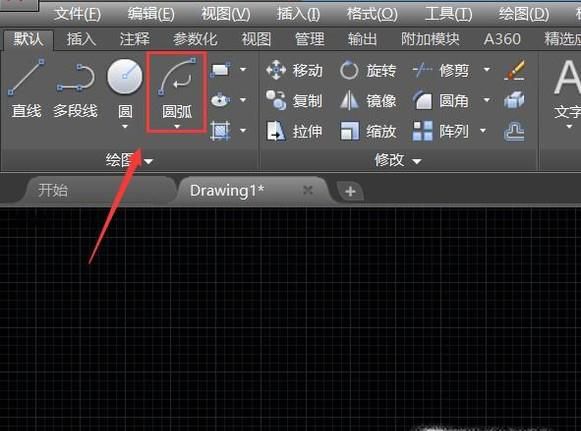Select the 多段线 polyline tool

pos(75,88)
